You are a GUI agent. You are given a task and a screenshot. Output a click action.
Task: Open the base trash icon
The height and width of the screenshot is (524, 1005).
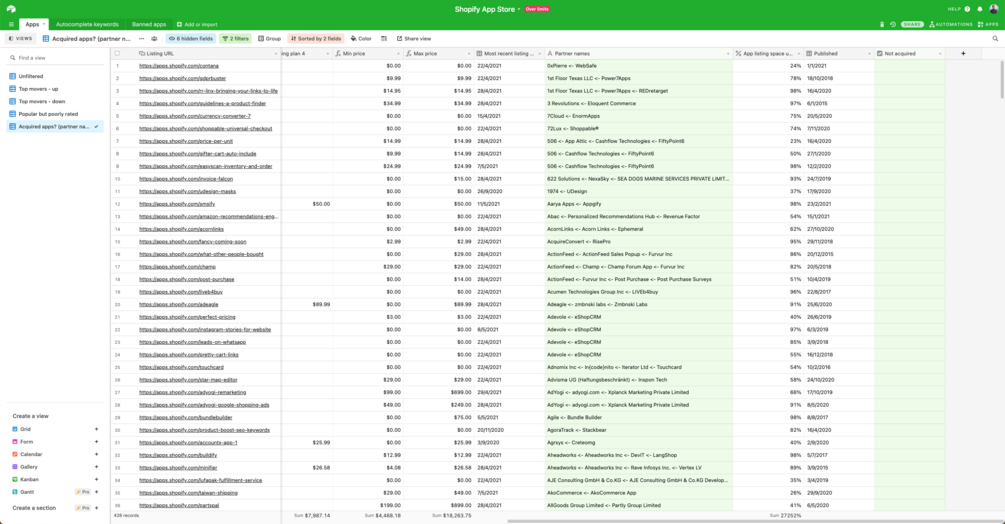(882, 24)
